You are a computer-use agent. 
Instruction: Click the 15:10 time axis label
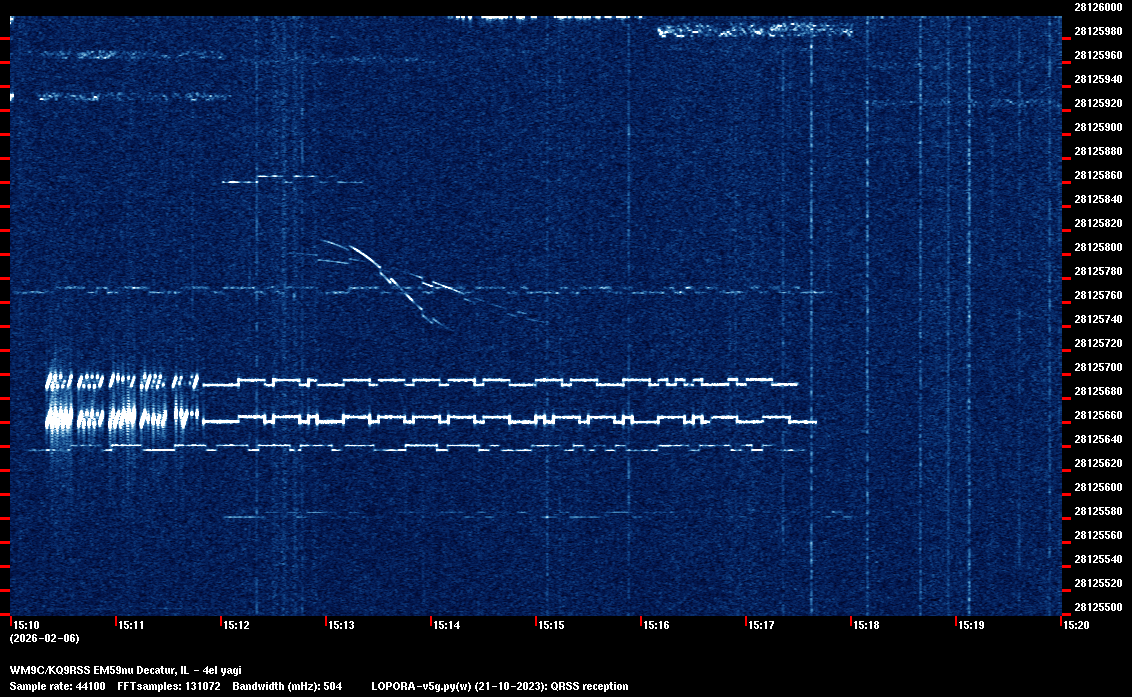[x=26, y=626]
